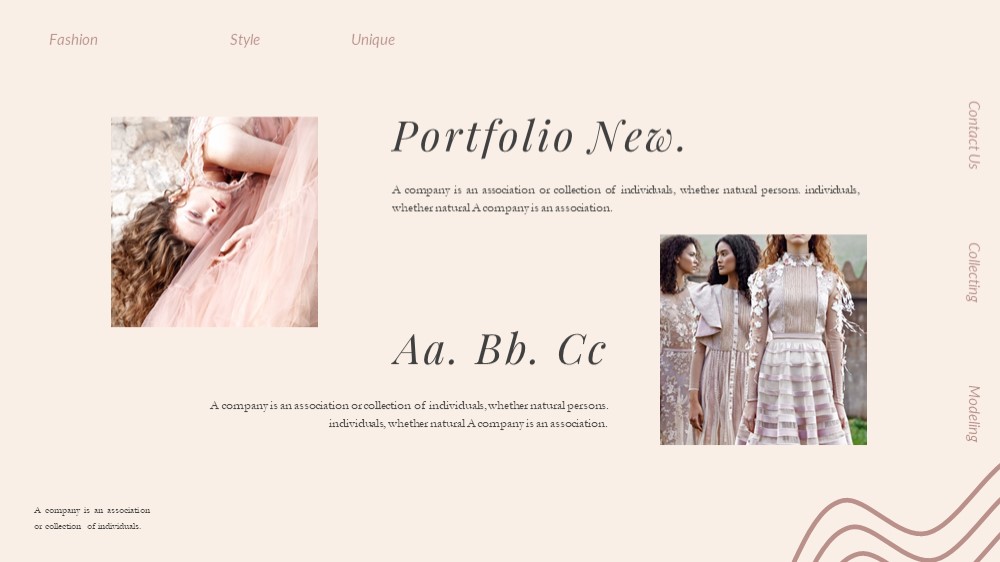The width and height of the screenshot is (1000, 562).
Task: Click the vertical Collecting link
Action: coord(973,272)
